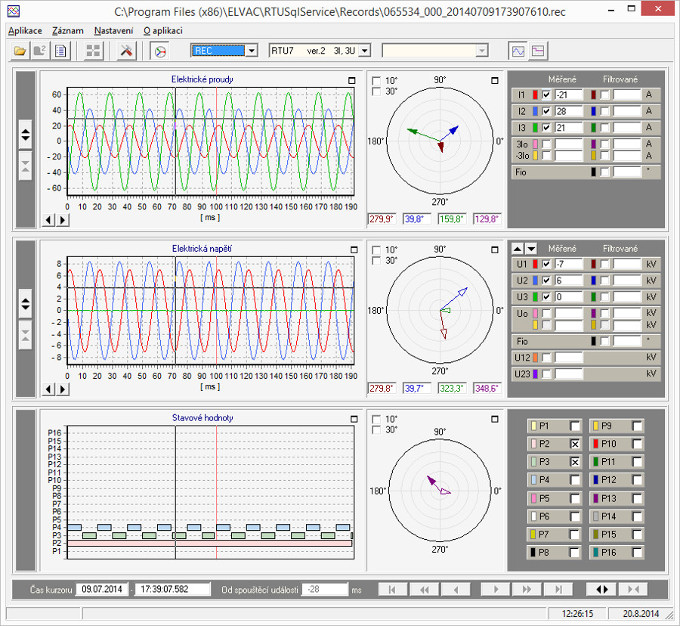
Task: Click the down arrow next to Měřené in voltages
Action: (531, 249)
